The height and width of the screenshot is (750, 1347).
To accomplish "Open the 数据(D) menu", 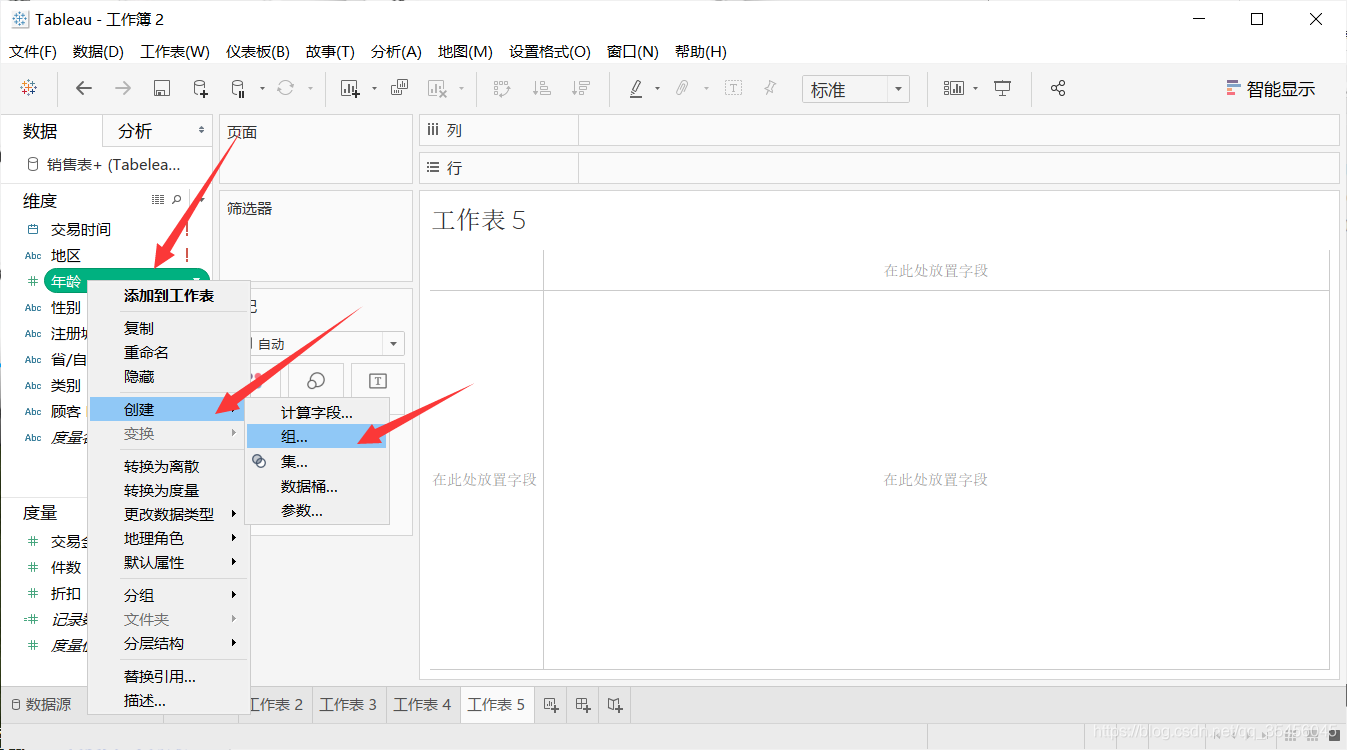I will [98, 51].
